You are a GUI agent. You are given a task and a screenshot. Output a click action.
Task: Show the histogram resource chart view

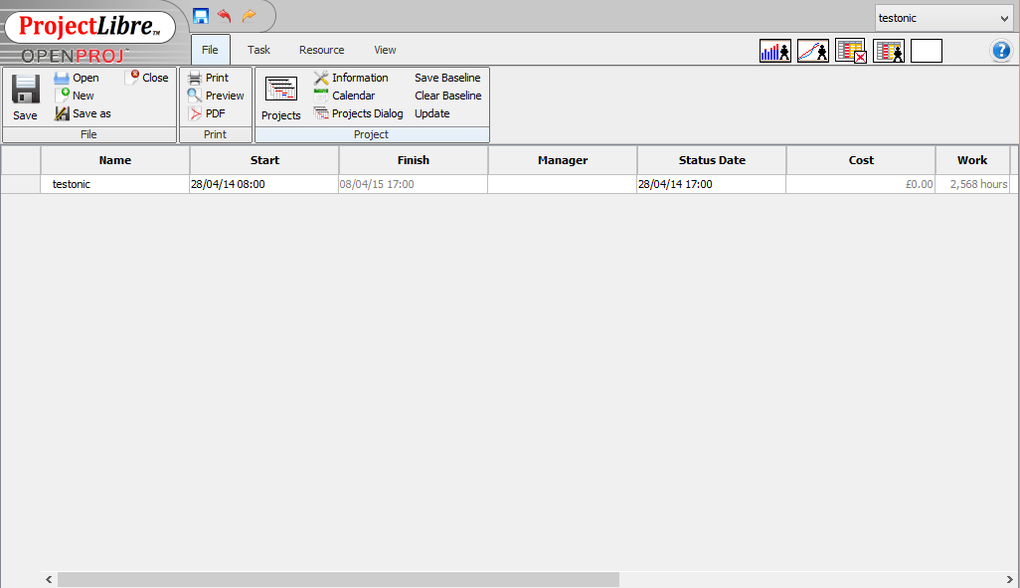(x=775, y=51)
